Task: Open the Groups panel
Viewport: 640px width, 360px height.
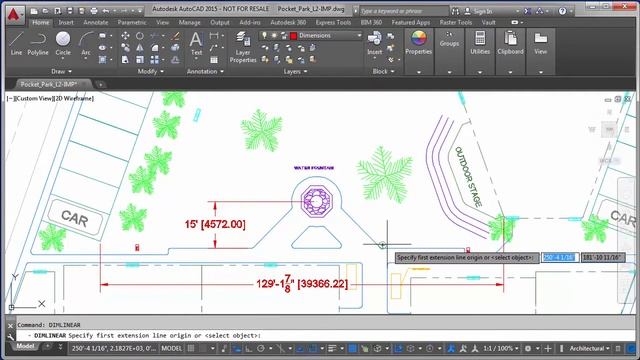Action: 449,39
